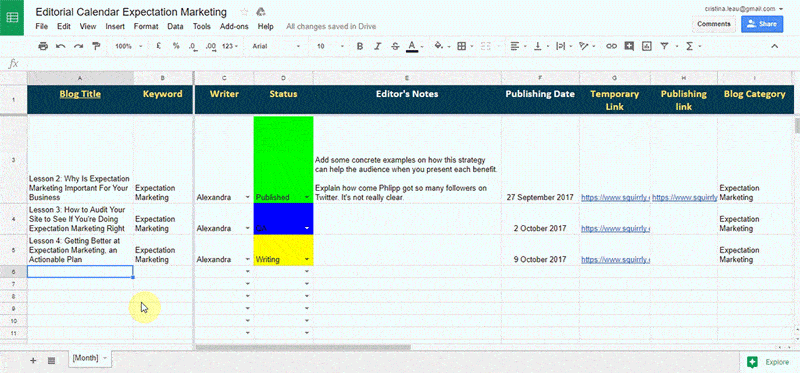
Task: Undo the last action
Action: (x=61, y=46)
